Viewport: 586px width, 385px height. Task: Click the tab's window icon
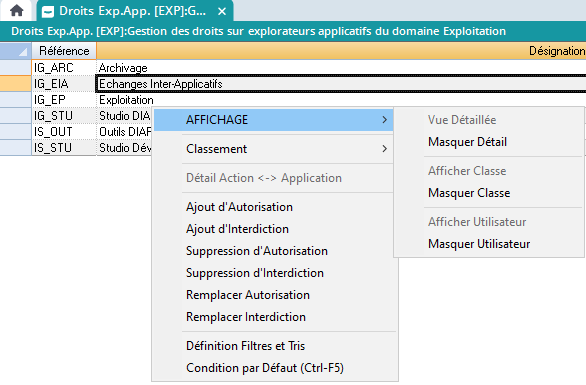48,12
